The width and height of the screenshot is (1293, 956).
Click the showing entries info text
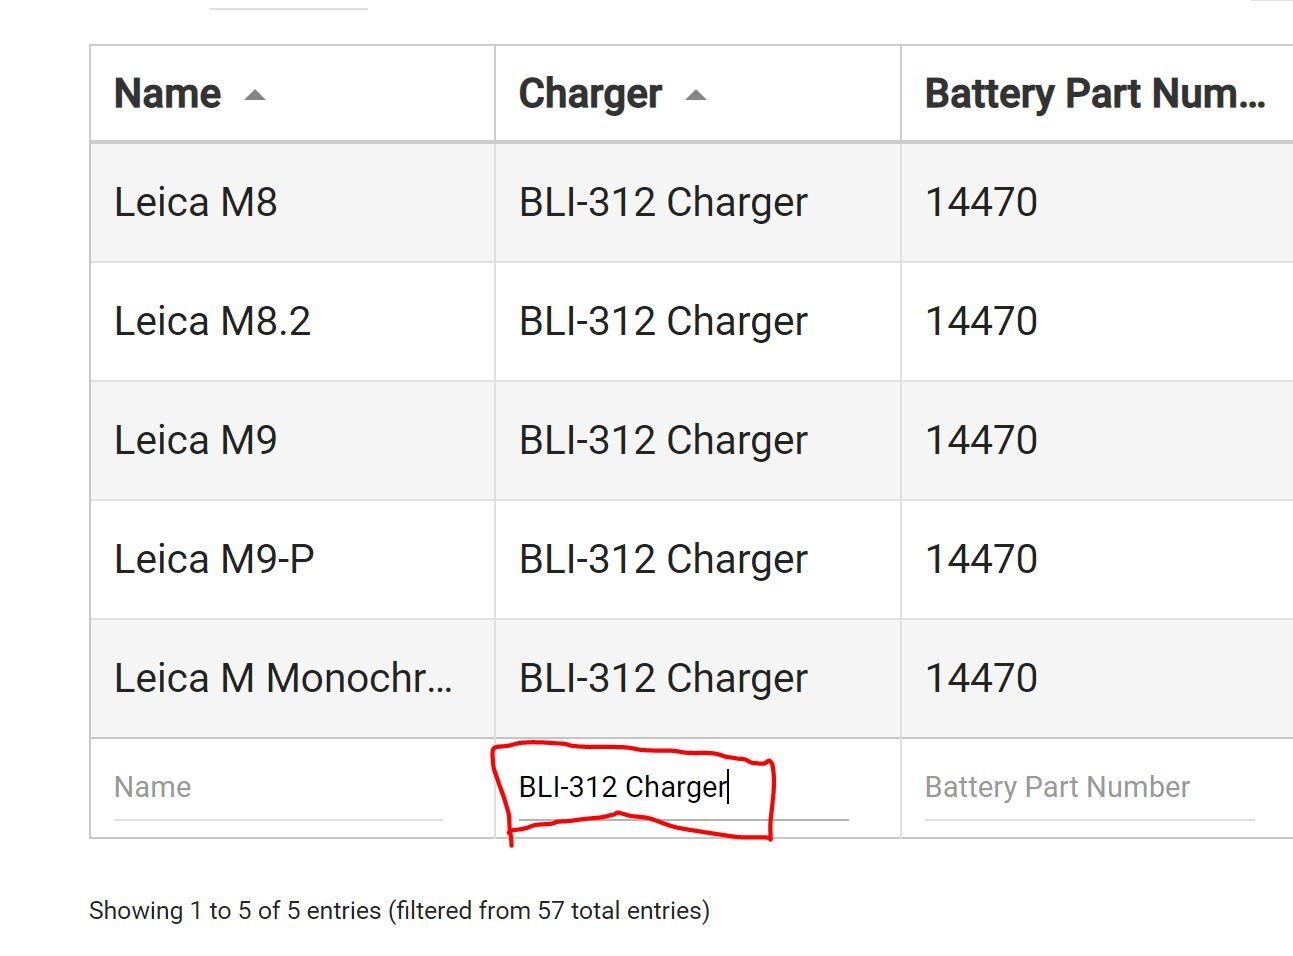tap(399, 911)
